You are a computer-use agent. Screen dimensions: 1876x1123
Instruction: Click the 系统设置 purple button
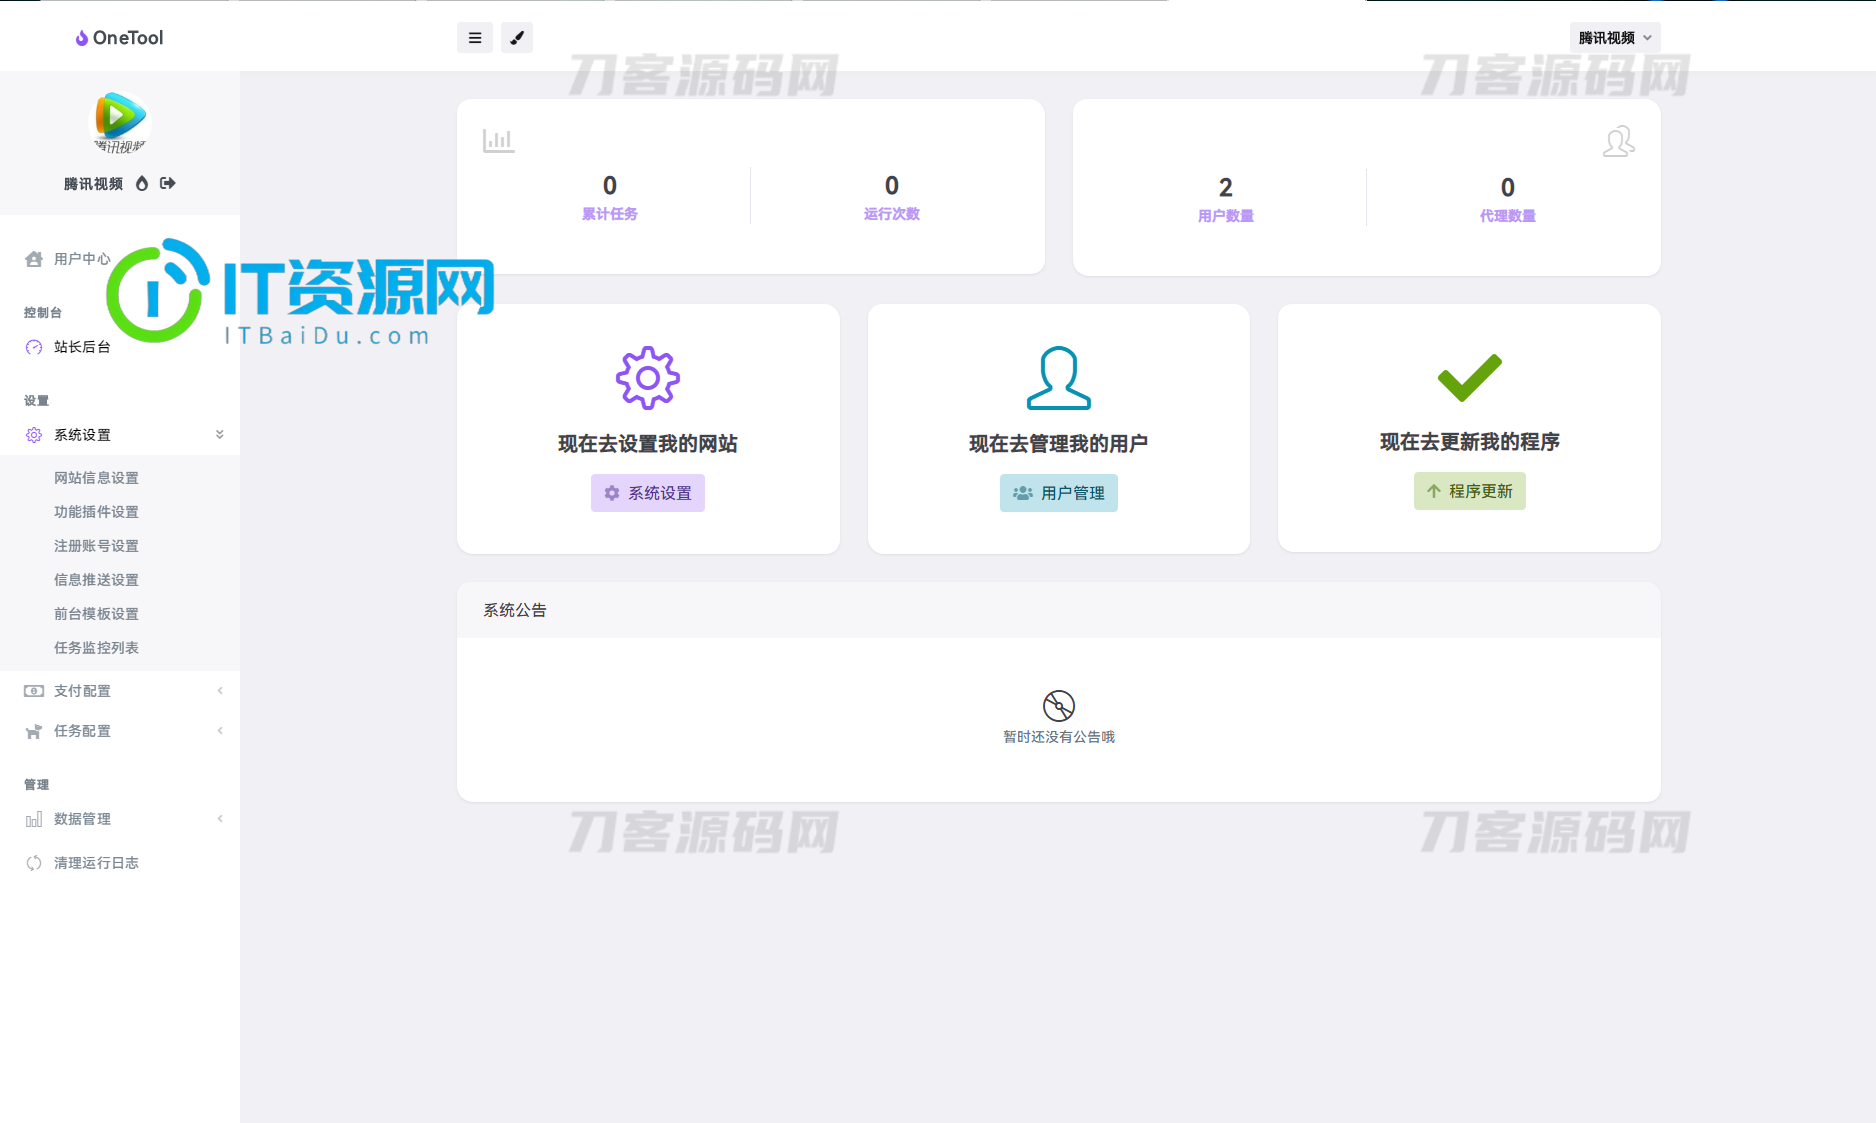(x=648, y=493)
